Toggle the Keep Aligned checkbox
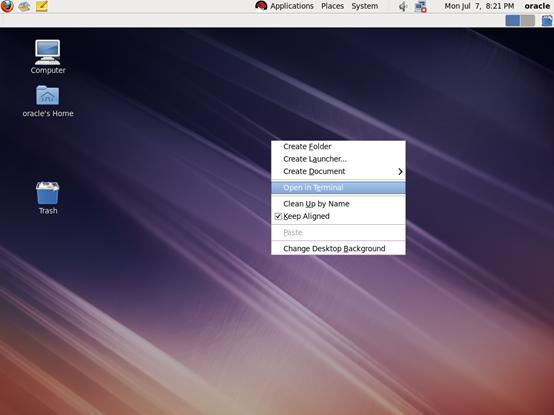 click(278, 216)
